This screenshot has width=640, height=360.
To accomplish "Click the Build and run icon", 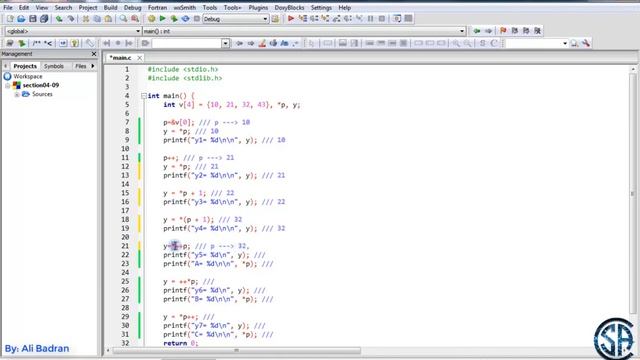I will tap(174, 19).
